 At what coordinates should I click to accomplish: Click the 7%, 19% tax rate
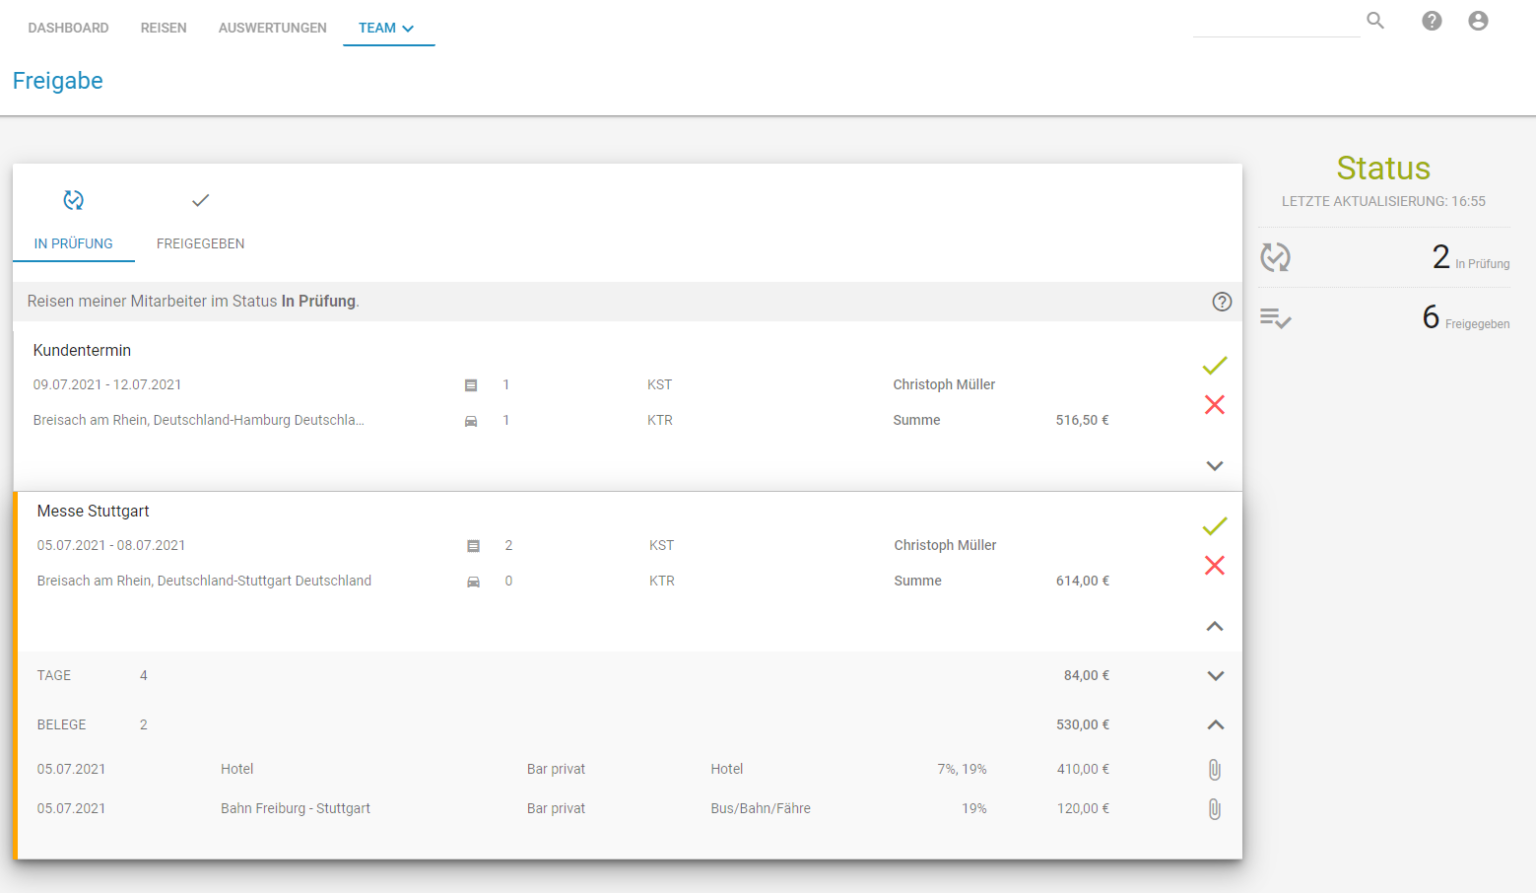pos(961,769)
